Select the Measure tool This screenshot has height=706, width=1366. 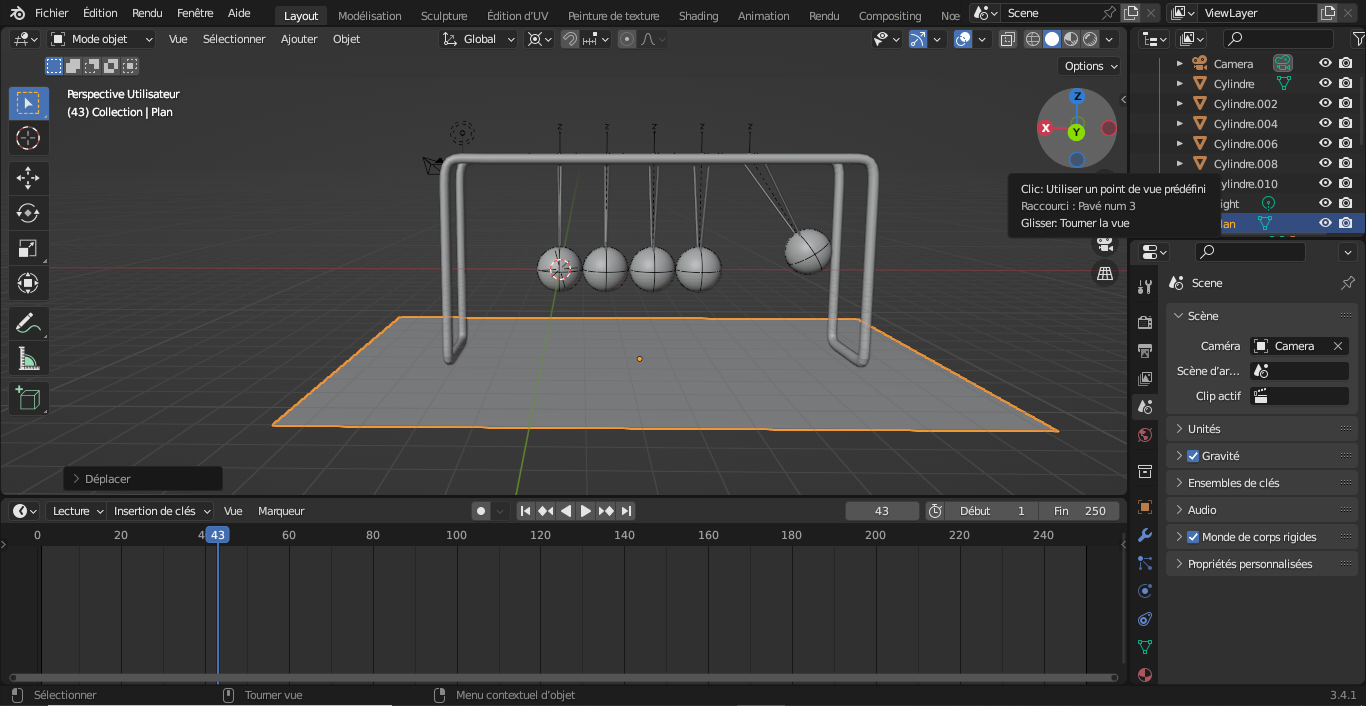28,358
